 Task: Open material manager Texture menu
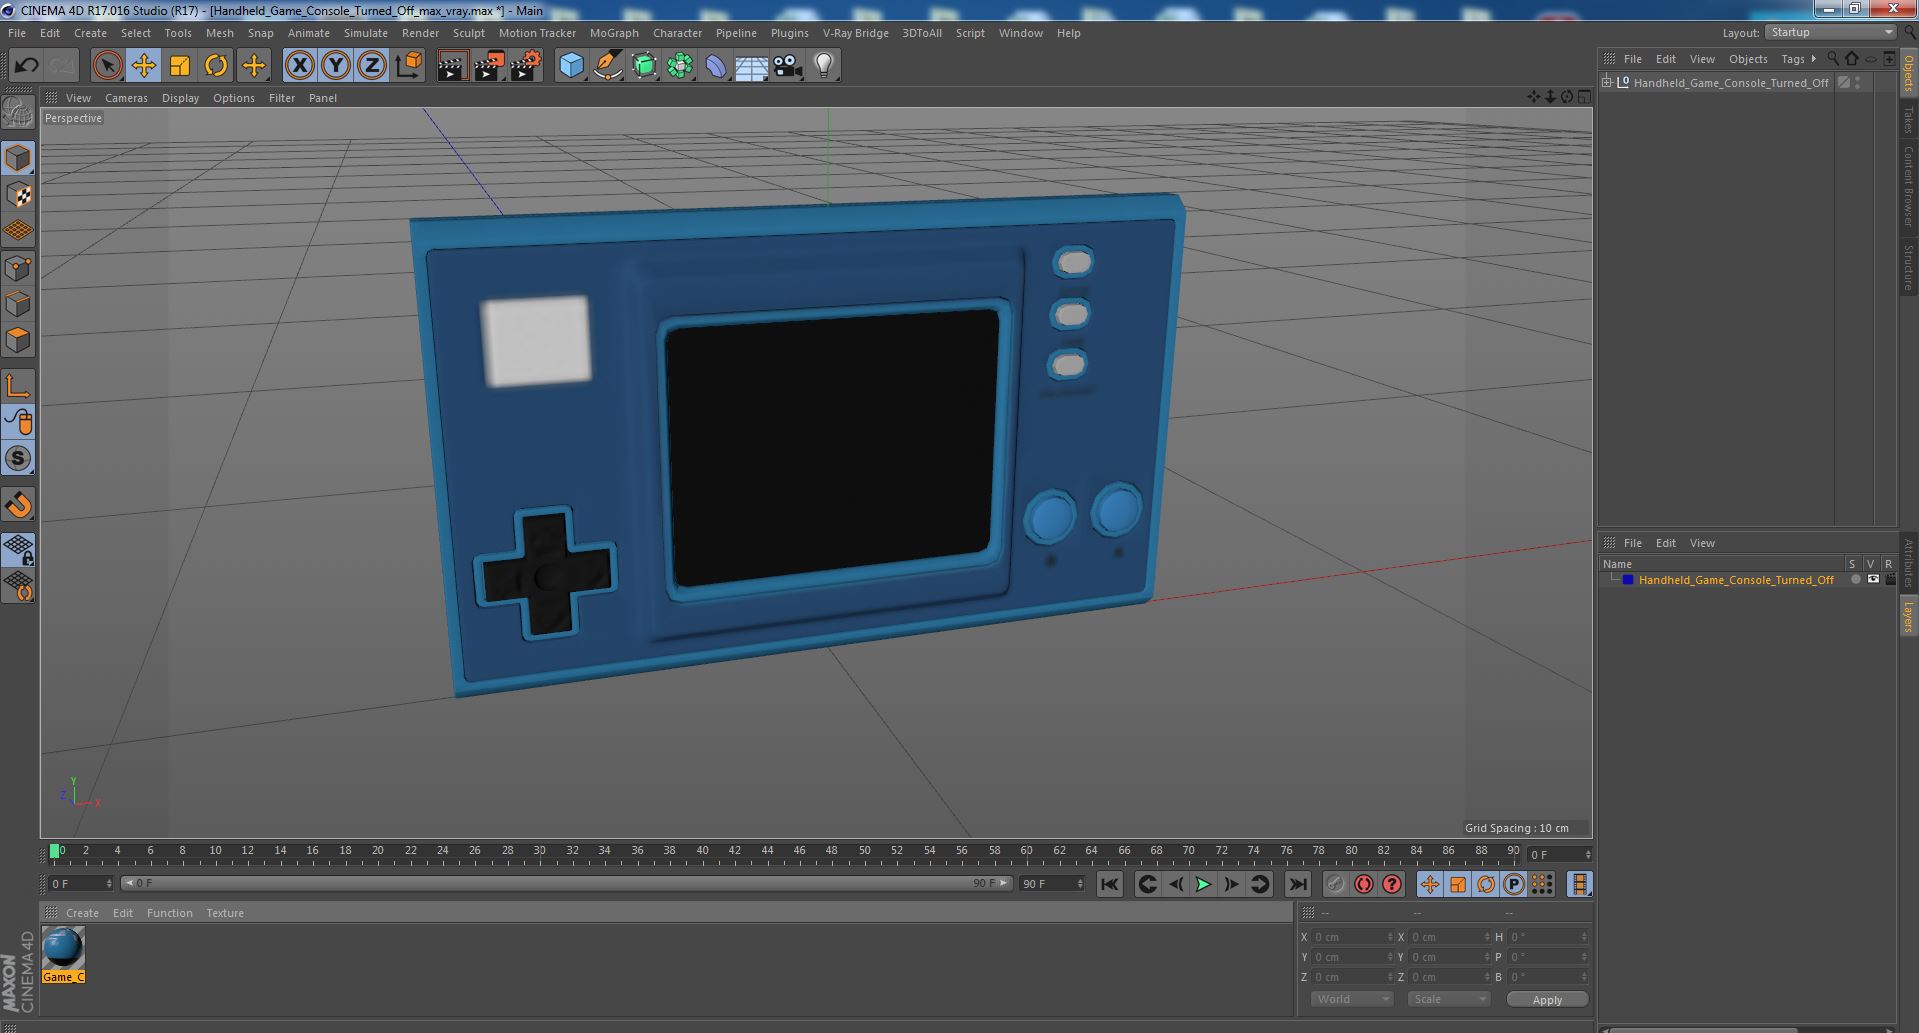pyautogui.click(x=225, y=913)
